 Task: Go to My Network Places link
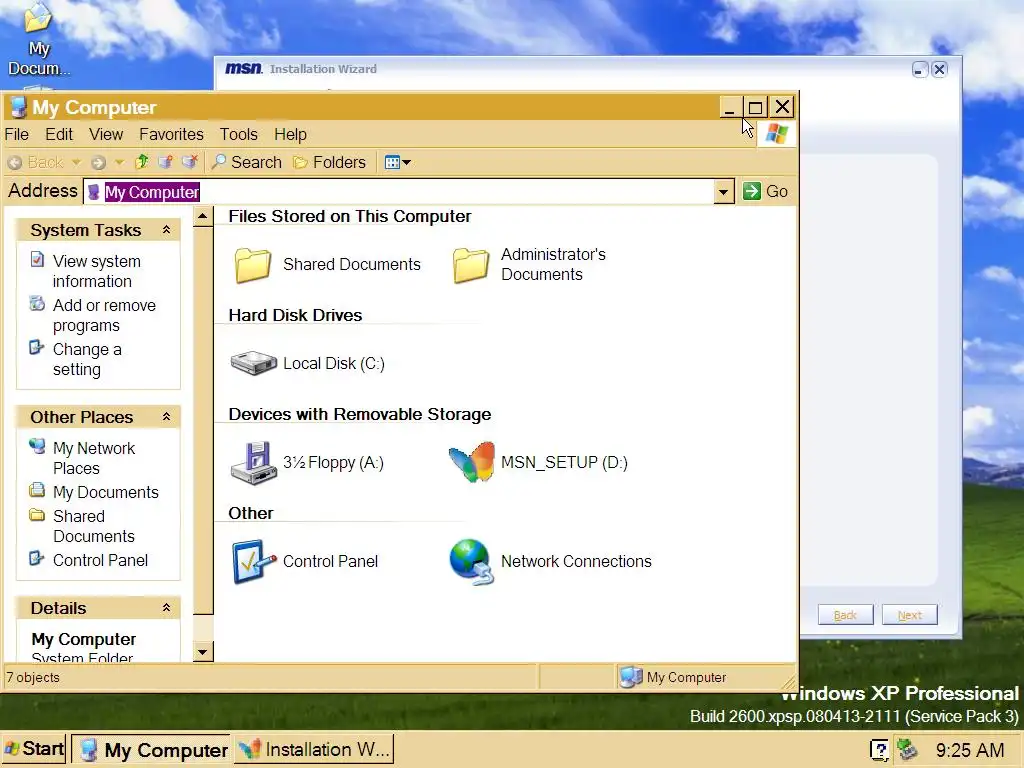93,458
